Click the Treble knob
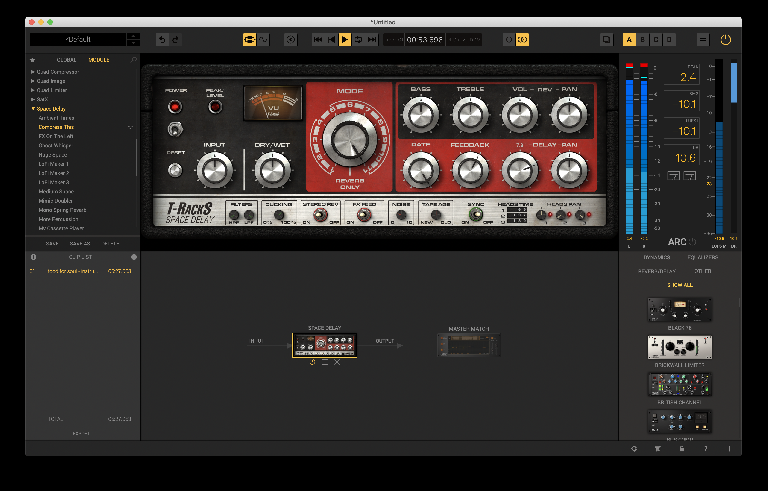The width and height of the screenshot is (768, 491). click(470, 115)
